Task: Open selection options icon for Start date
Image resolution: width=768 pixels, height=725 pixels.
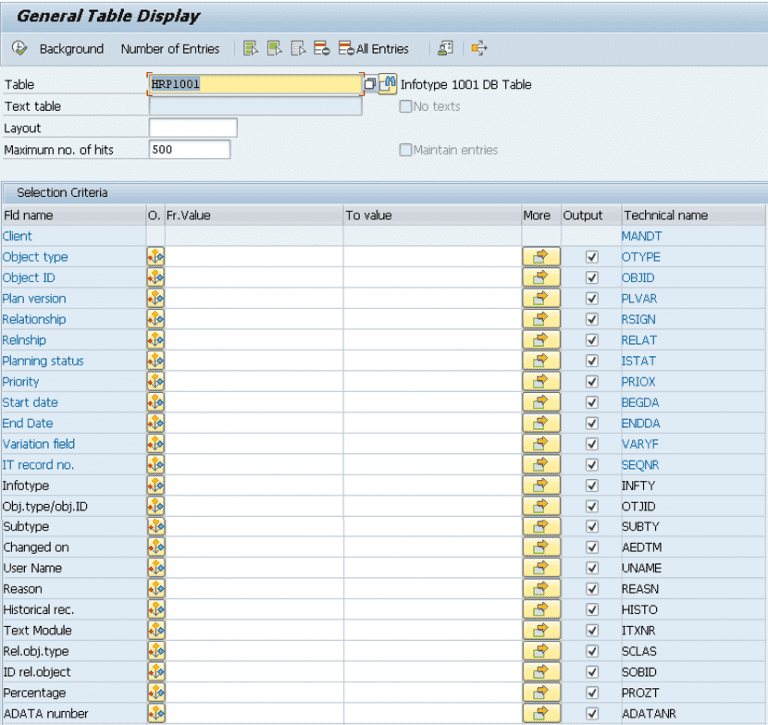Action: (155, 402)
